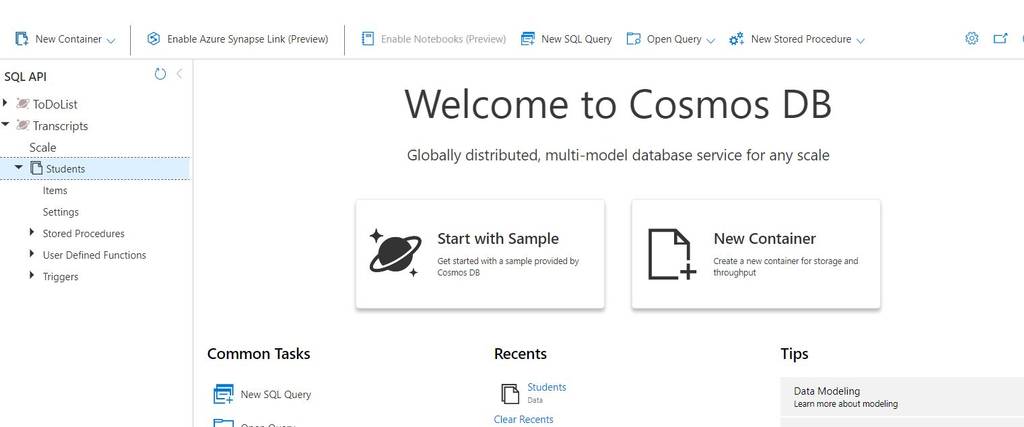Click the Students icon under Recents
The height and width of the screenshot is (427, 1024).
pos(510,394)
